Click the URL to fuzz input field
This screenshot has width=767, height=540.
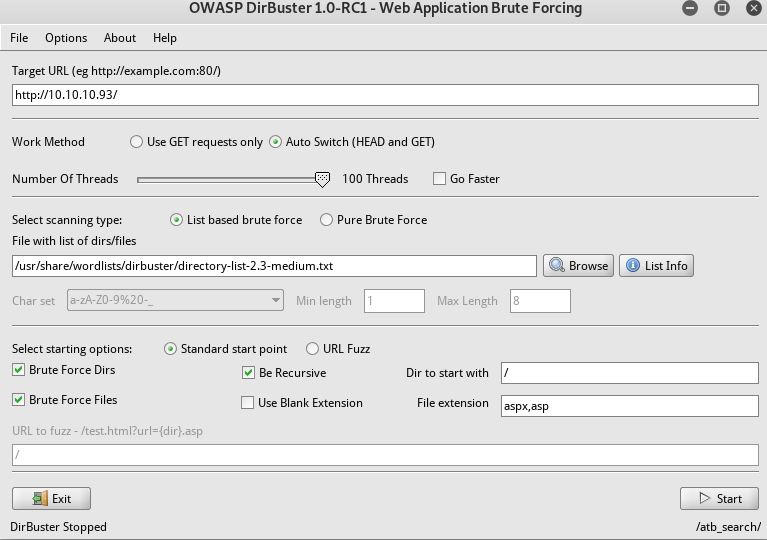(385, 455)
